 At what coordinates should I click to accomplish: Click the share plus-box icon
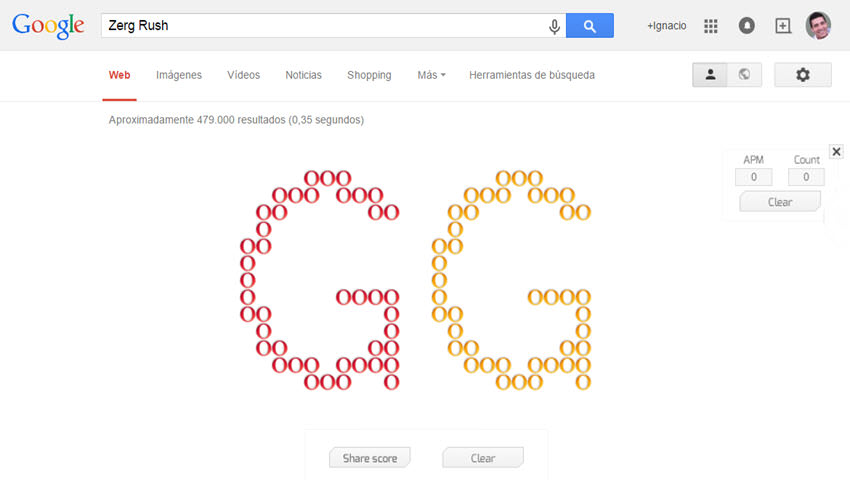pos(783,25)
